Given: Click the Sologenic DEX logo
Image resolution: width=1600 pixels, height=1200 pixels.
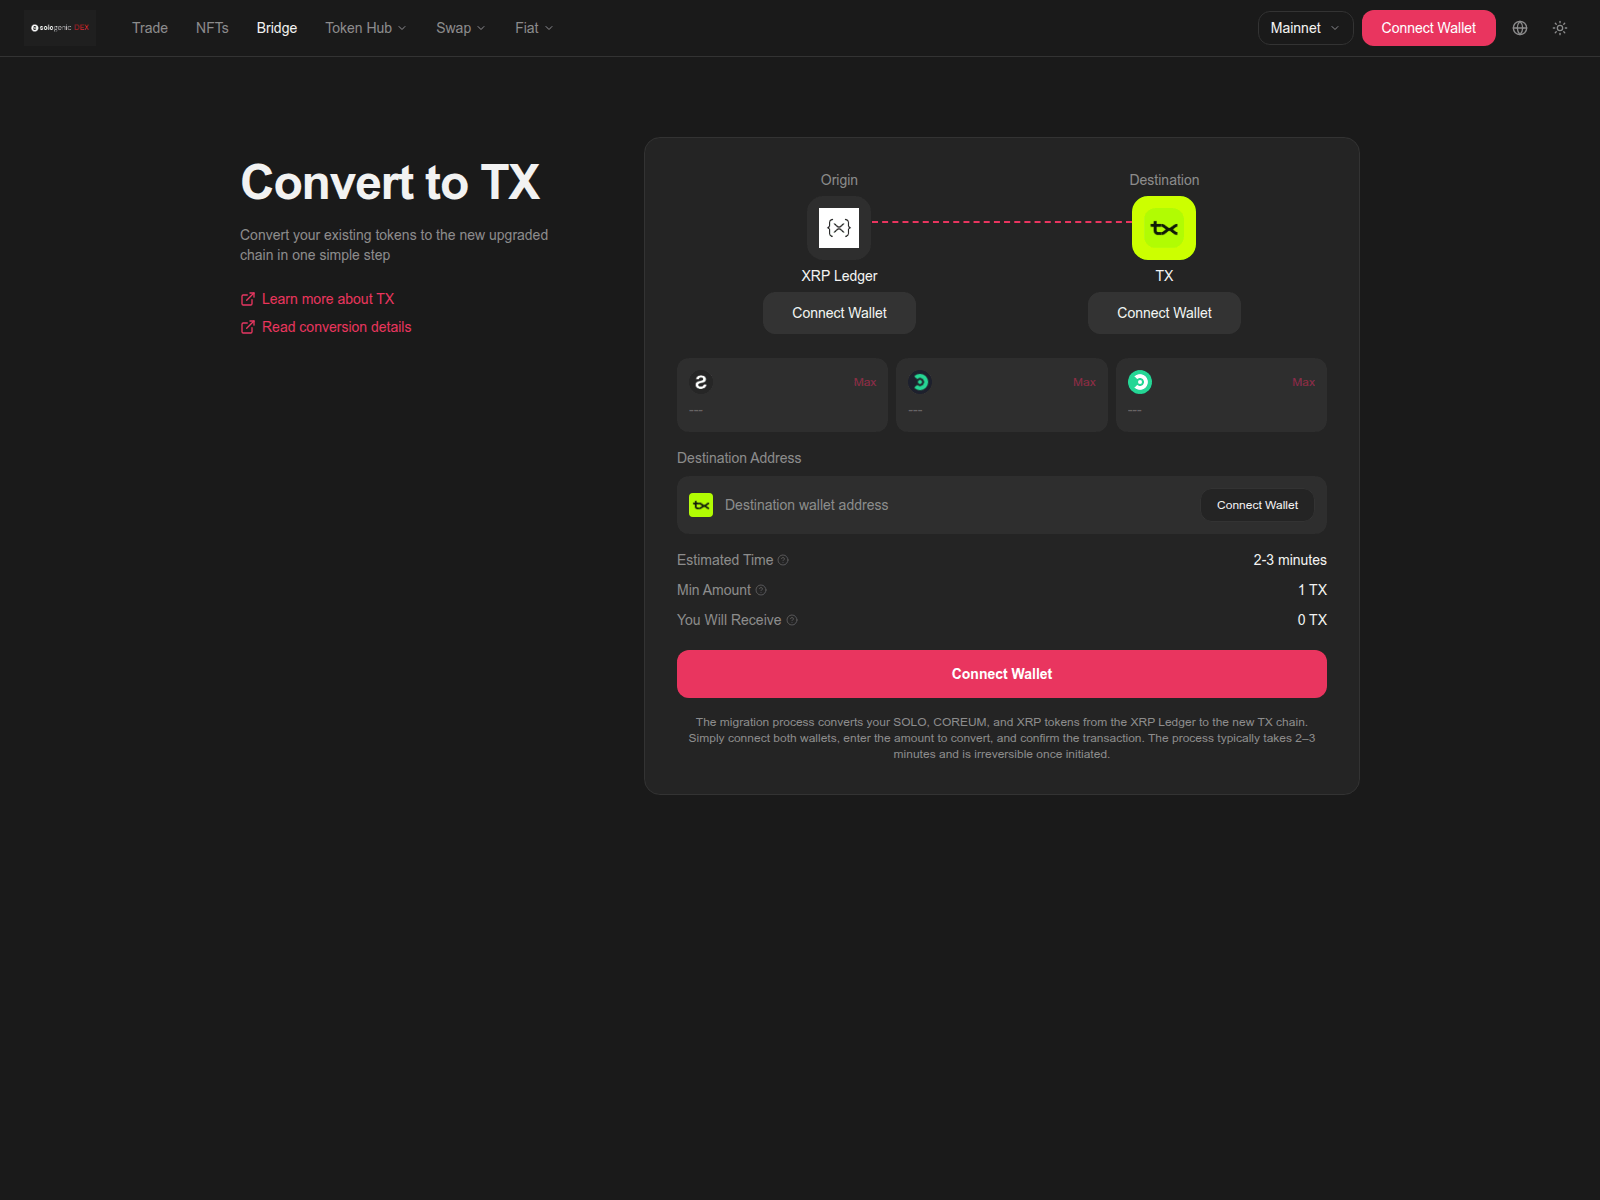Looking at the screenshot, I should [x=60, y=28].
